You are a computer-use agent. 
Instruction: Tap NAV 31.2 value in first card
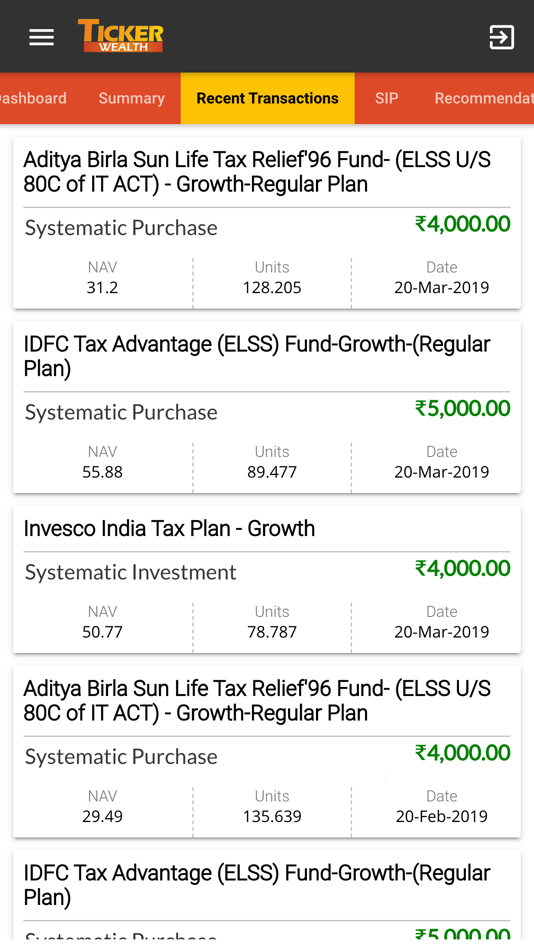click(102, 288)
